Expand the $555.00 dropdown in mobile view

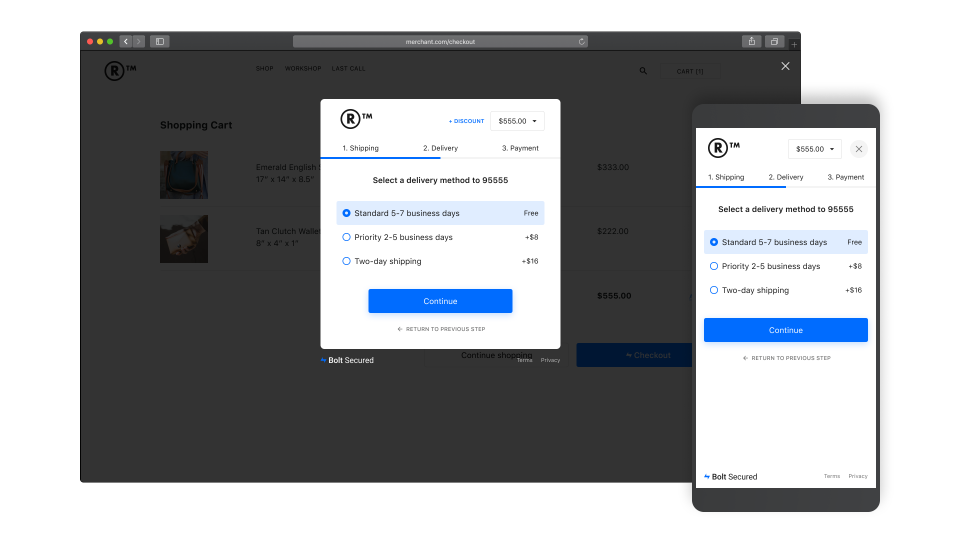coord(815,149)
